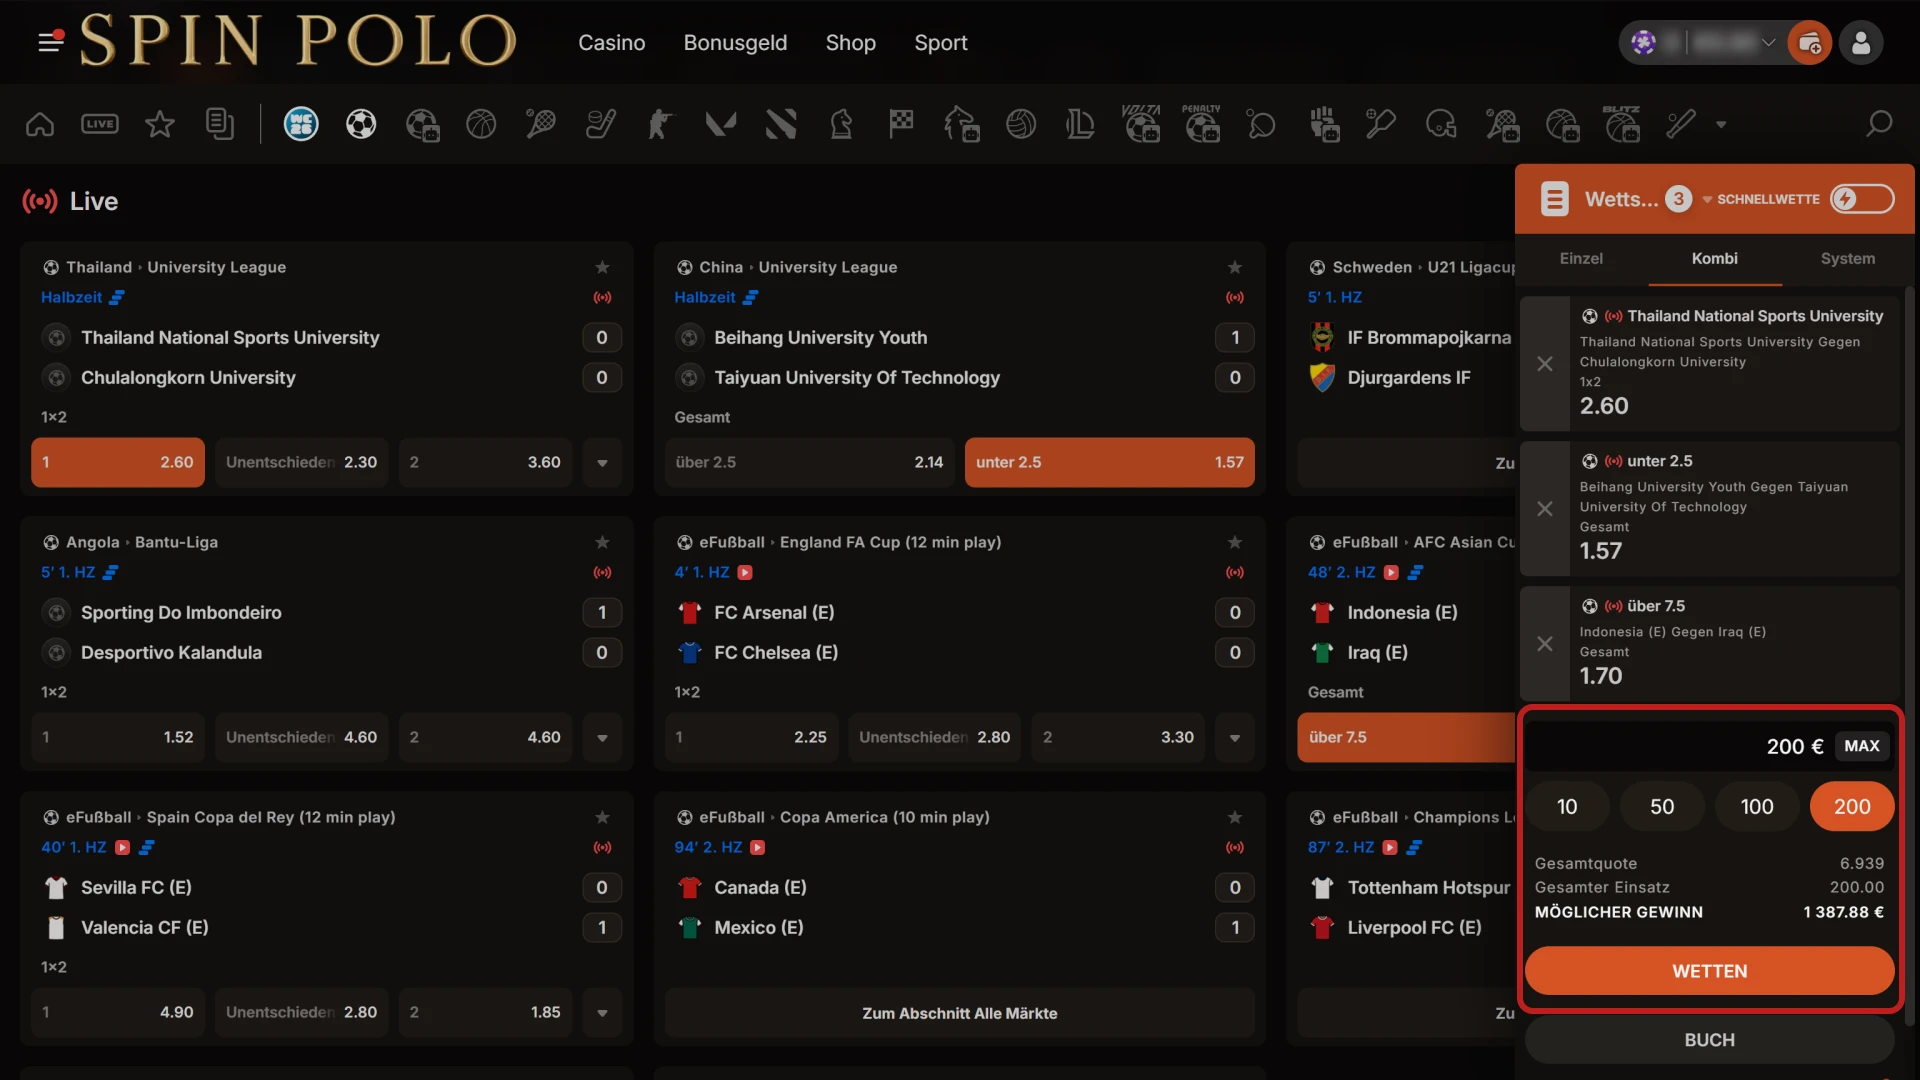The image size is (1920, 1080).
Task: Expand more sports dropdown arrow
Action: click(x=1721, y=125)
